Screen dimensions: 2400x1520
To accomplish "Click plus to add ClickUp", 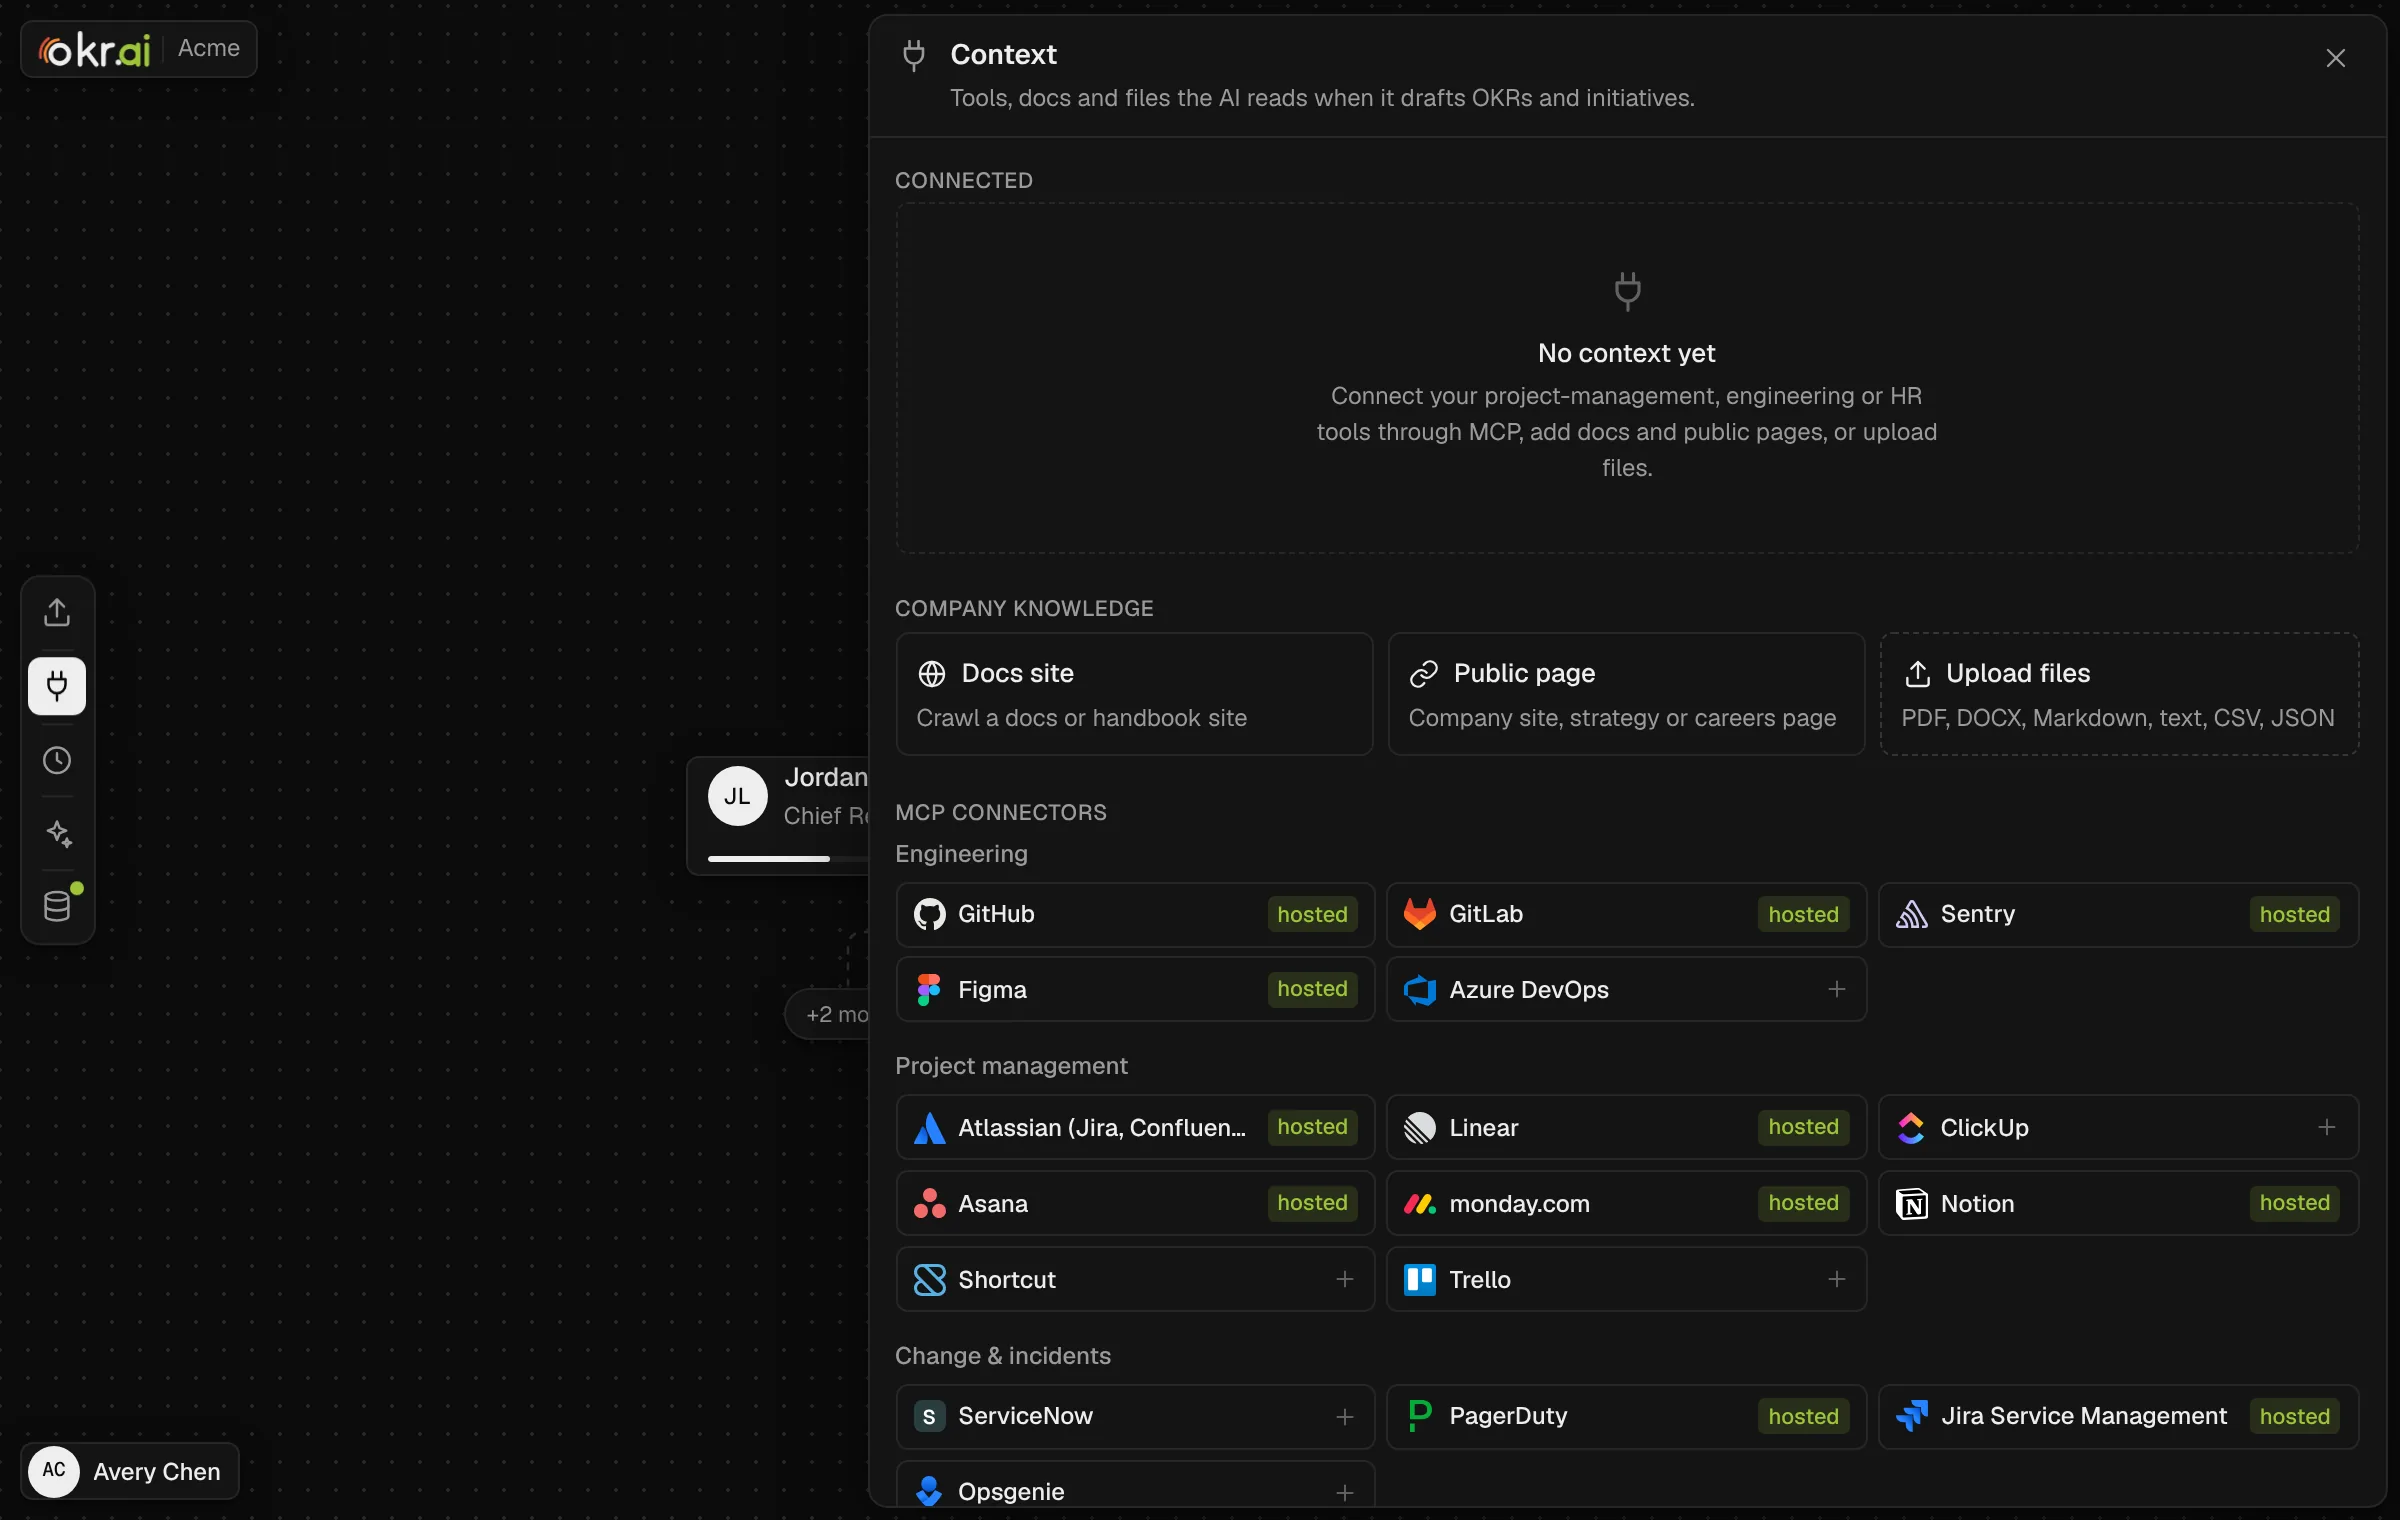I will pyautogui.click(x=2327, y=1127).
